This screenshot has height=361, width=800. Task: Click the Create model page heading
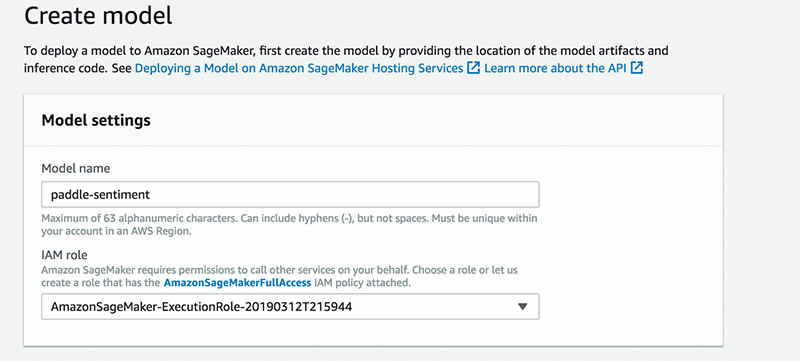(x=98, y=16)
